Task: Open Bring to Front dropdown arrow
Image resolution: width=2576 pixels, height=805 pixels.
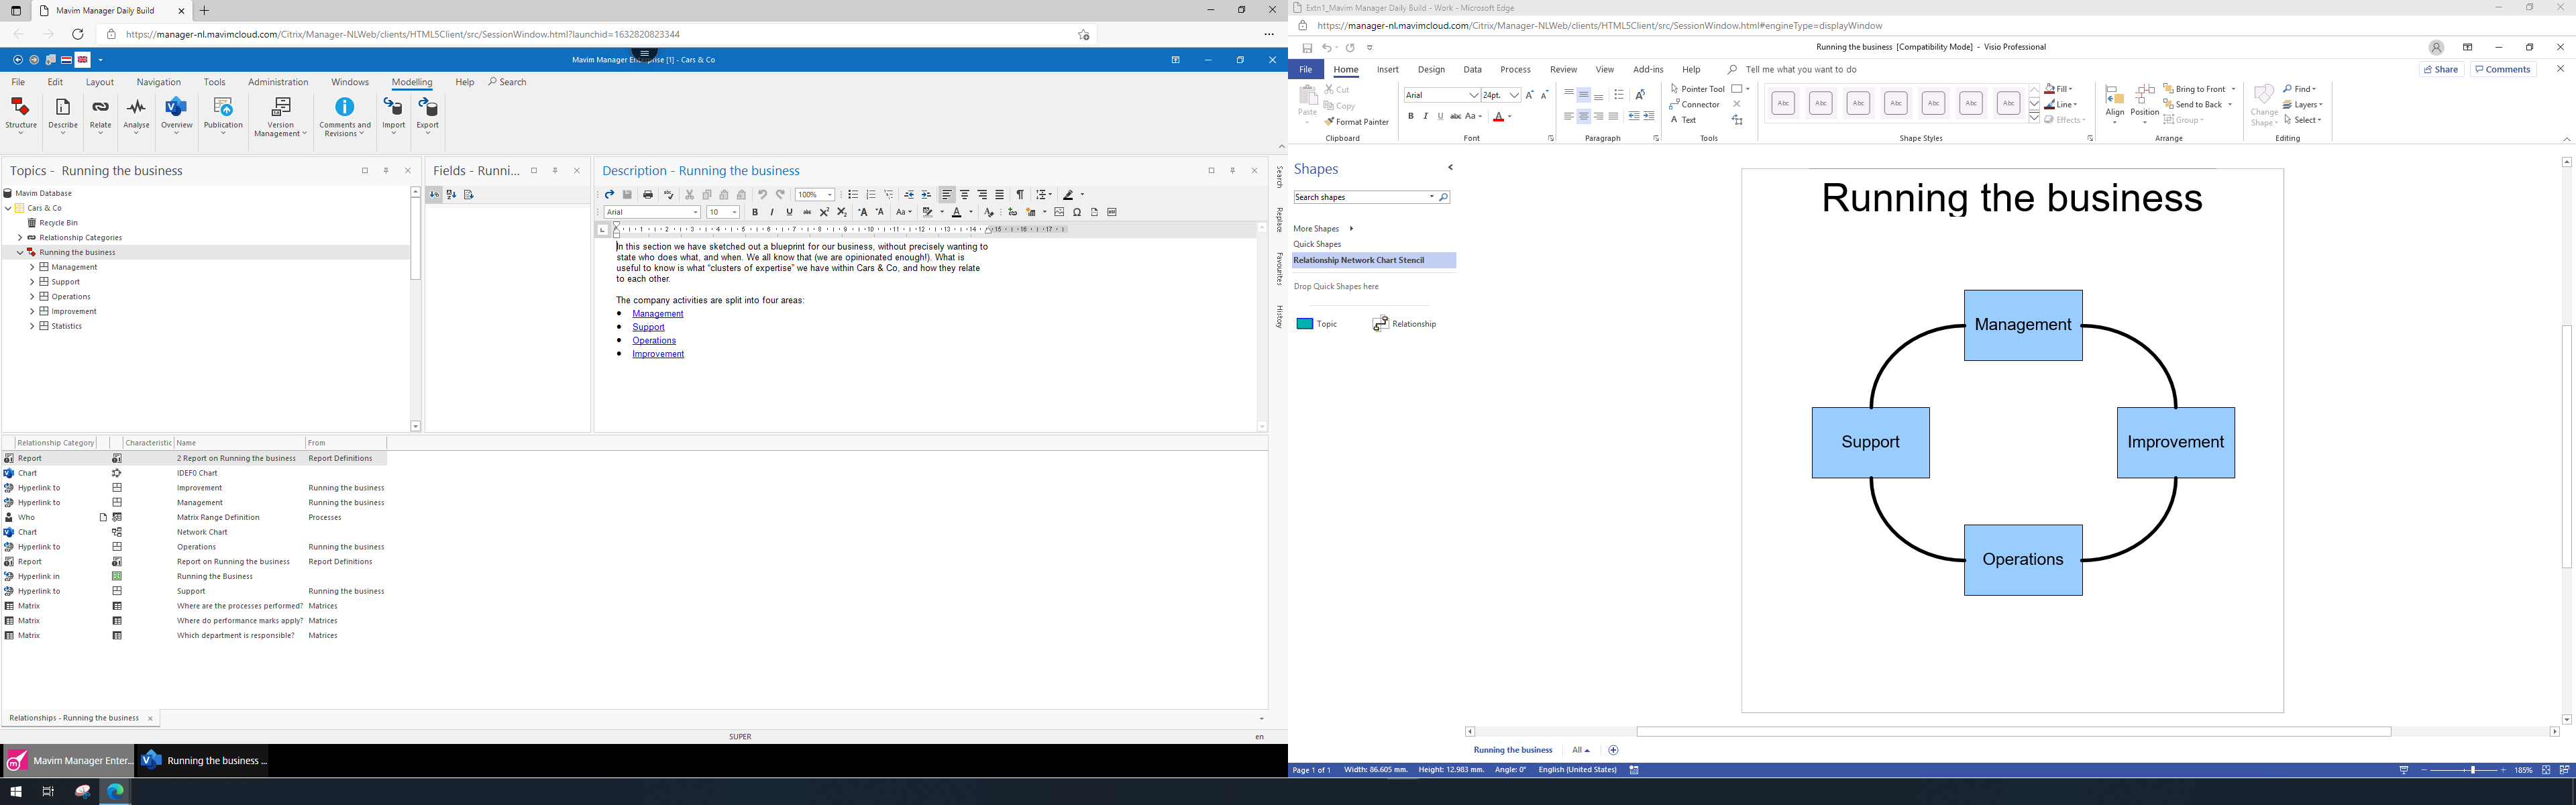Action: tap(2233, 89)
